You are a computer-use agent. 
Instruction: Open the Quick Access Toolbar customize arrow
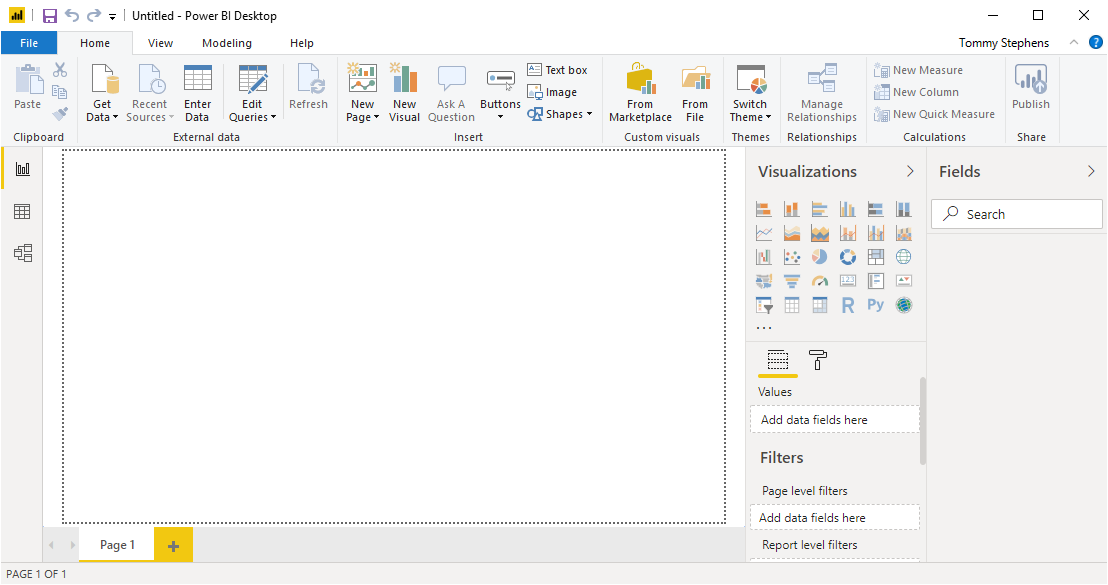pos(112,16)
